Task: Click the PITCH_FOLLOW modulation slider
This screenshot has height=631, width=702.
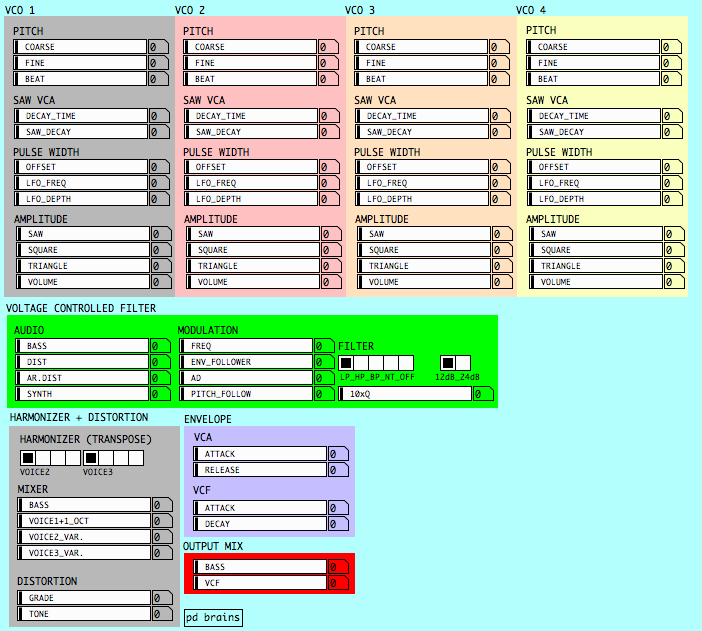Action: 246,394
